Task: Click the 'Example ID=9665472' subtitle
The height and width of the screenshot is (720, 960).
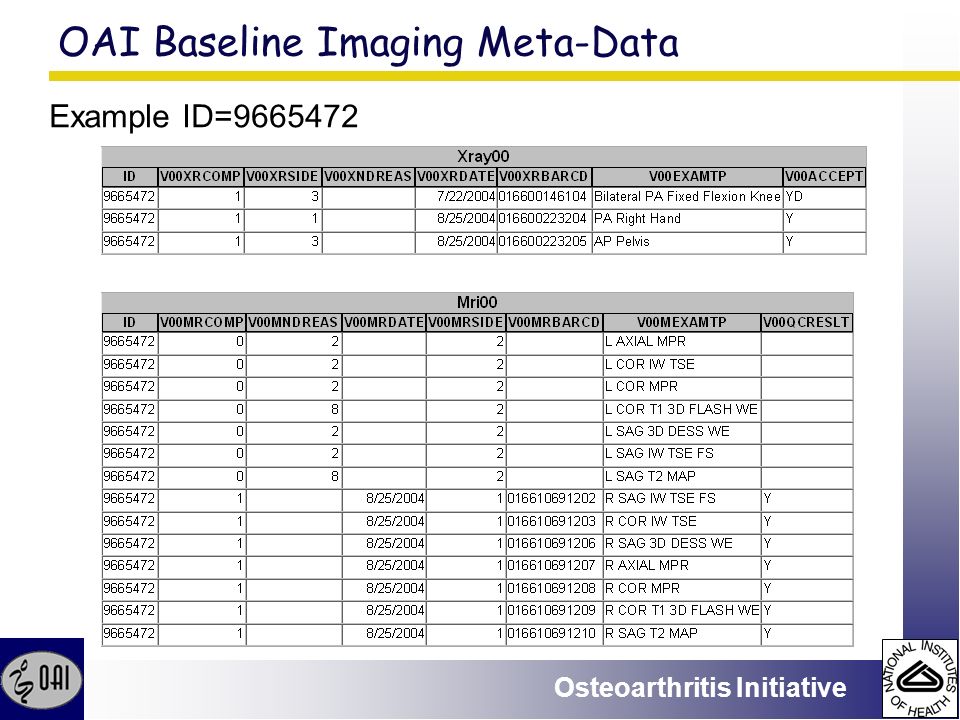Action: point(204,116)
